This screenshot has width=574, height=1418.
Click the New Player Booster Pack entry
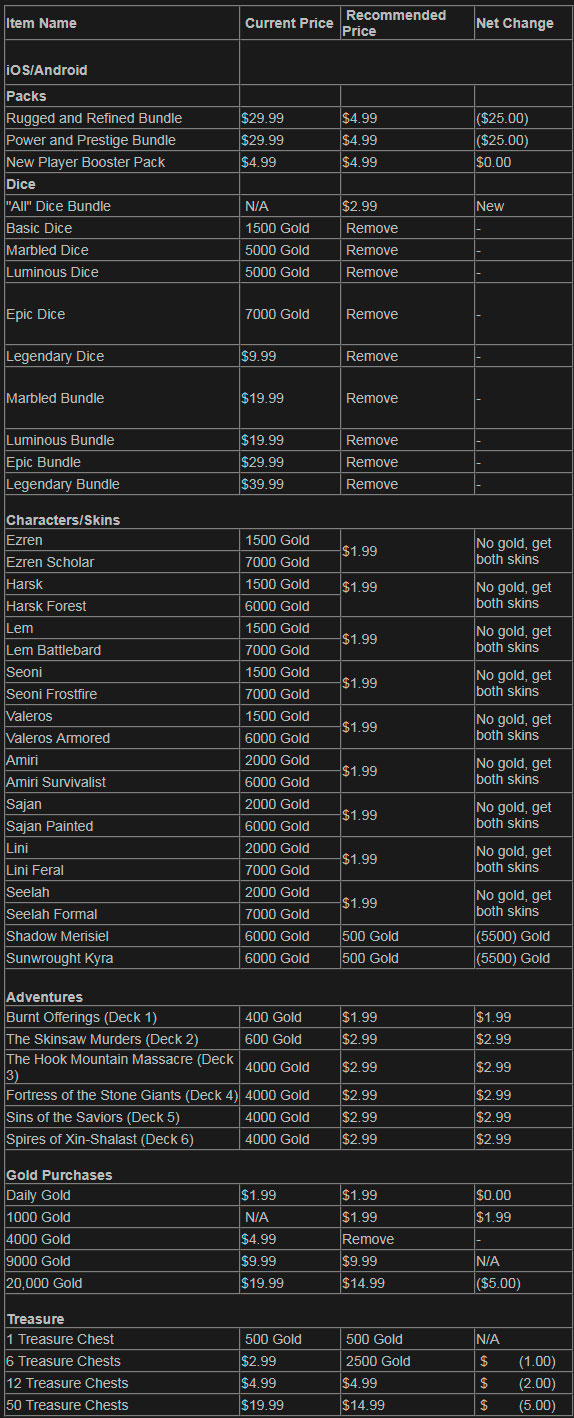tap(86, 162)
